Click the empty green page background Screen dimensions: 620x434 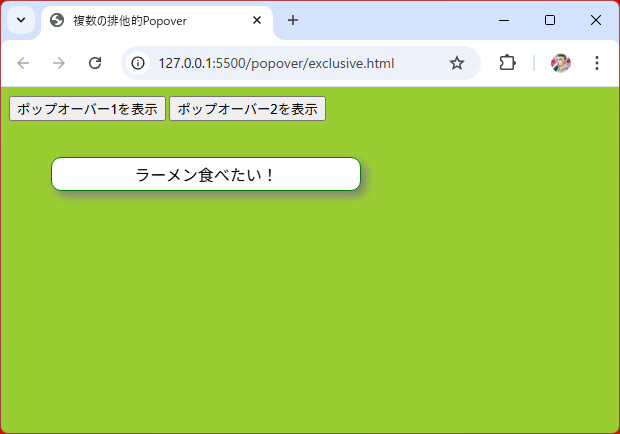point(400,320)
